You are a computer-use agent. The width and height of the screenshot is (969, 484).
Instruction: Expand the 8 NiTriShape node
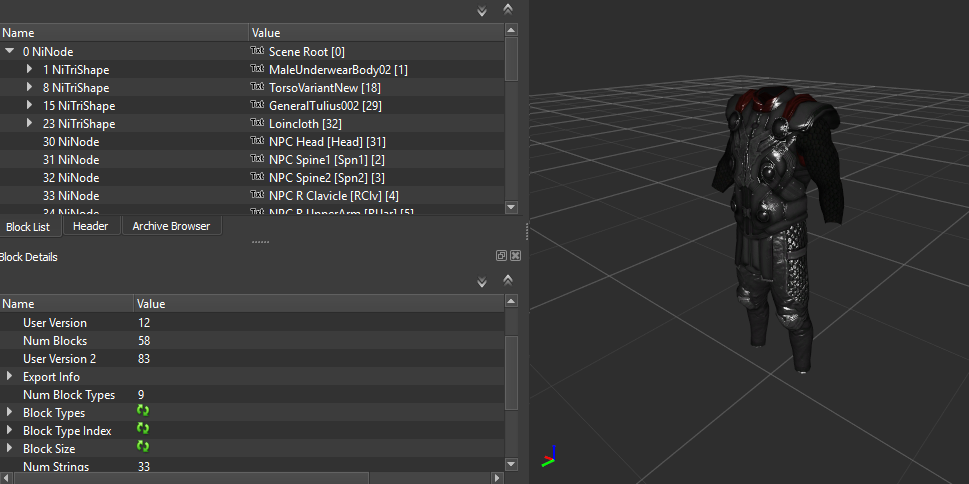[x=29, y=87]
